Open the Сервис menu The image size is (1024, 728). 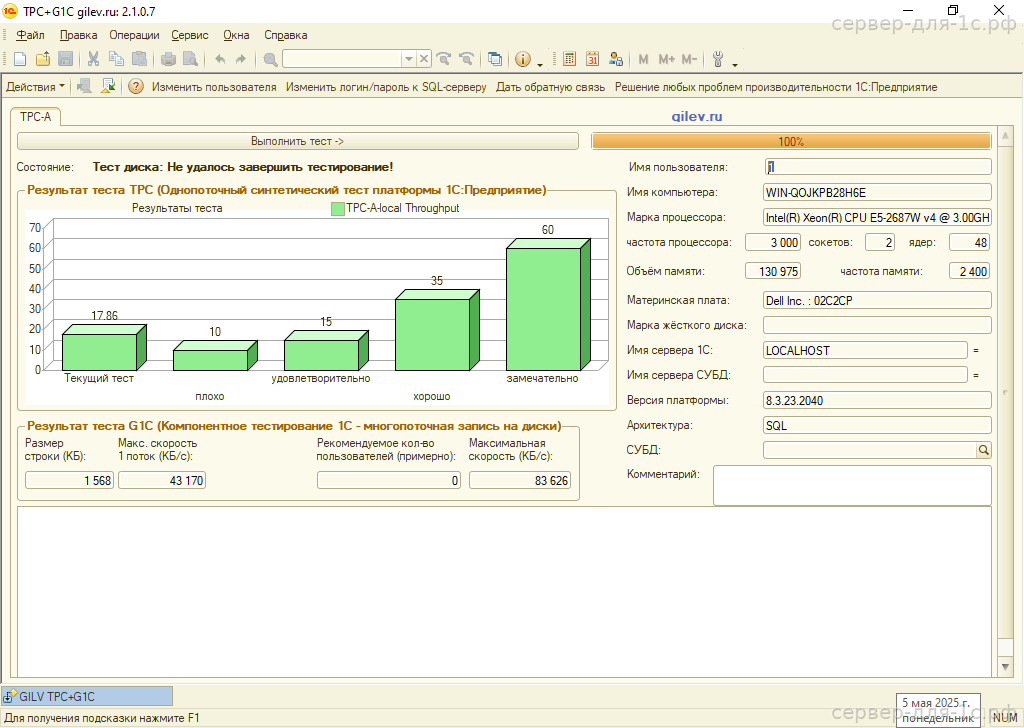(190, 35)
